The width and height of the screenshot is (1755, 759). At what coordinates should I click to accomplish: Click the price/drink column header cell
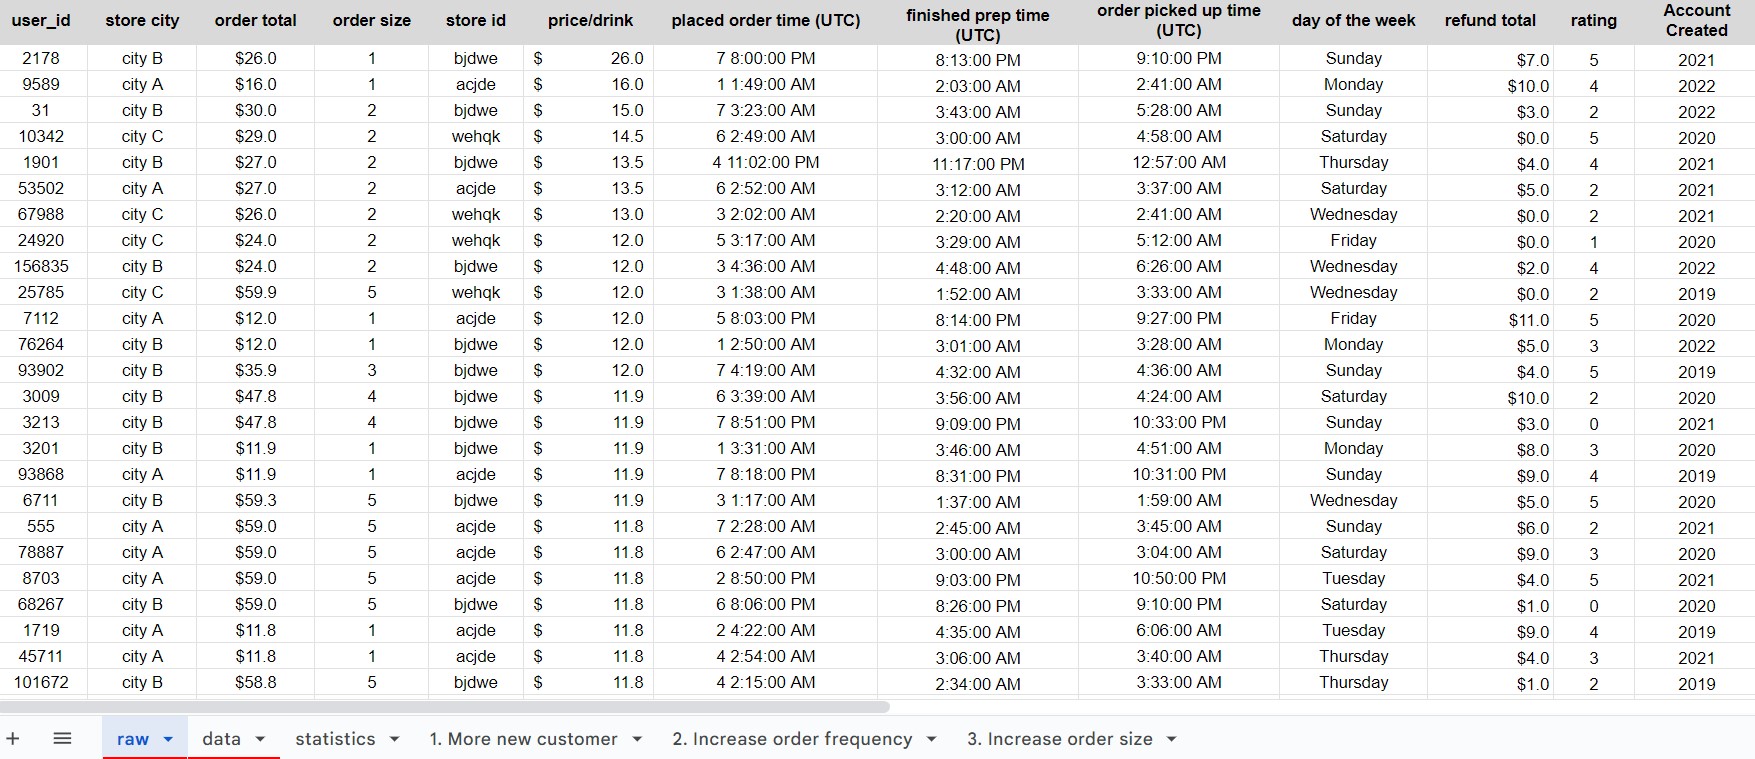coord(590,20)
